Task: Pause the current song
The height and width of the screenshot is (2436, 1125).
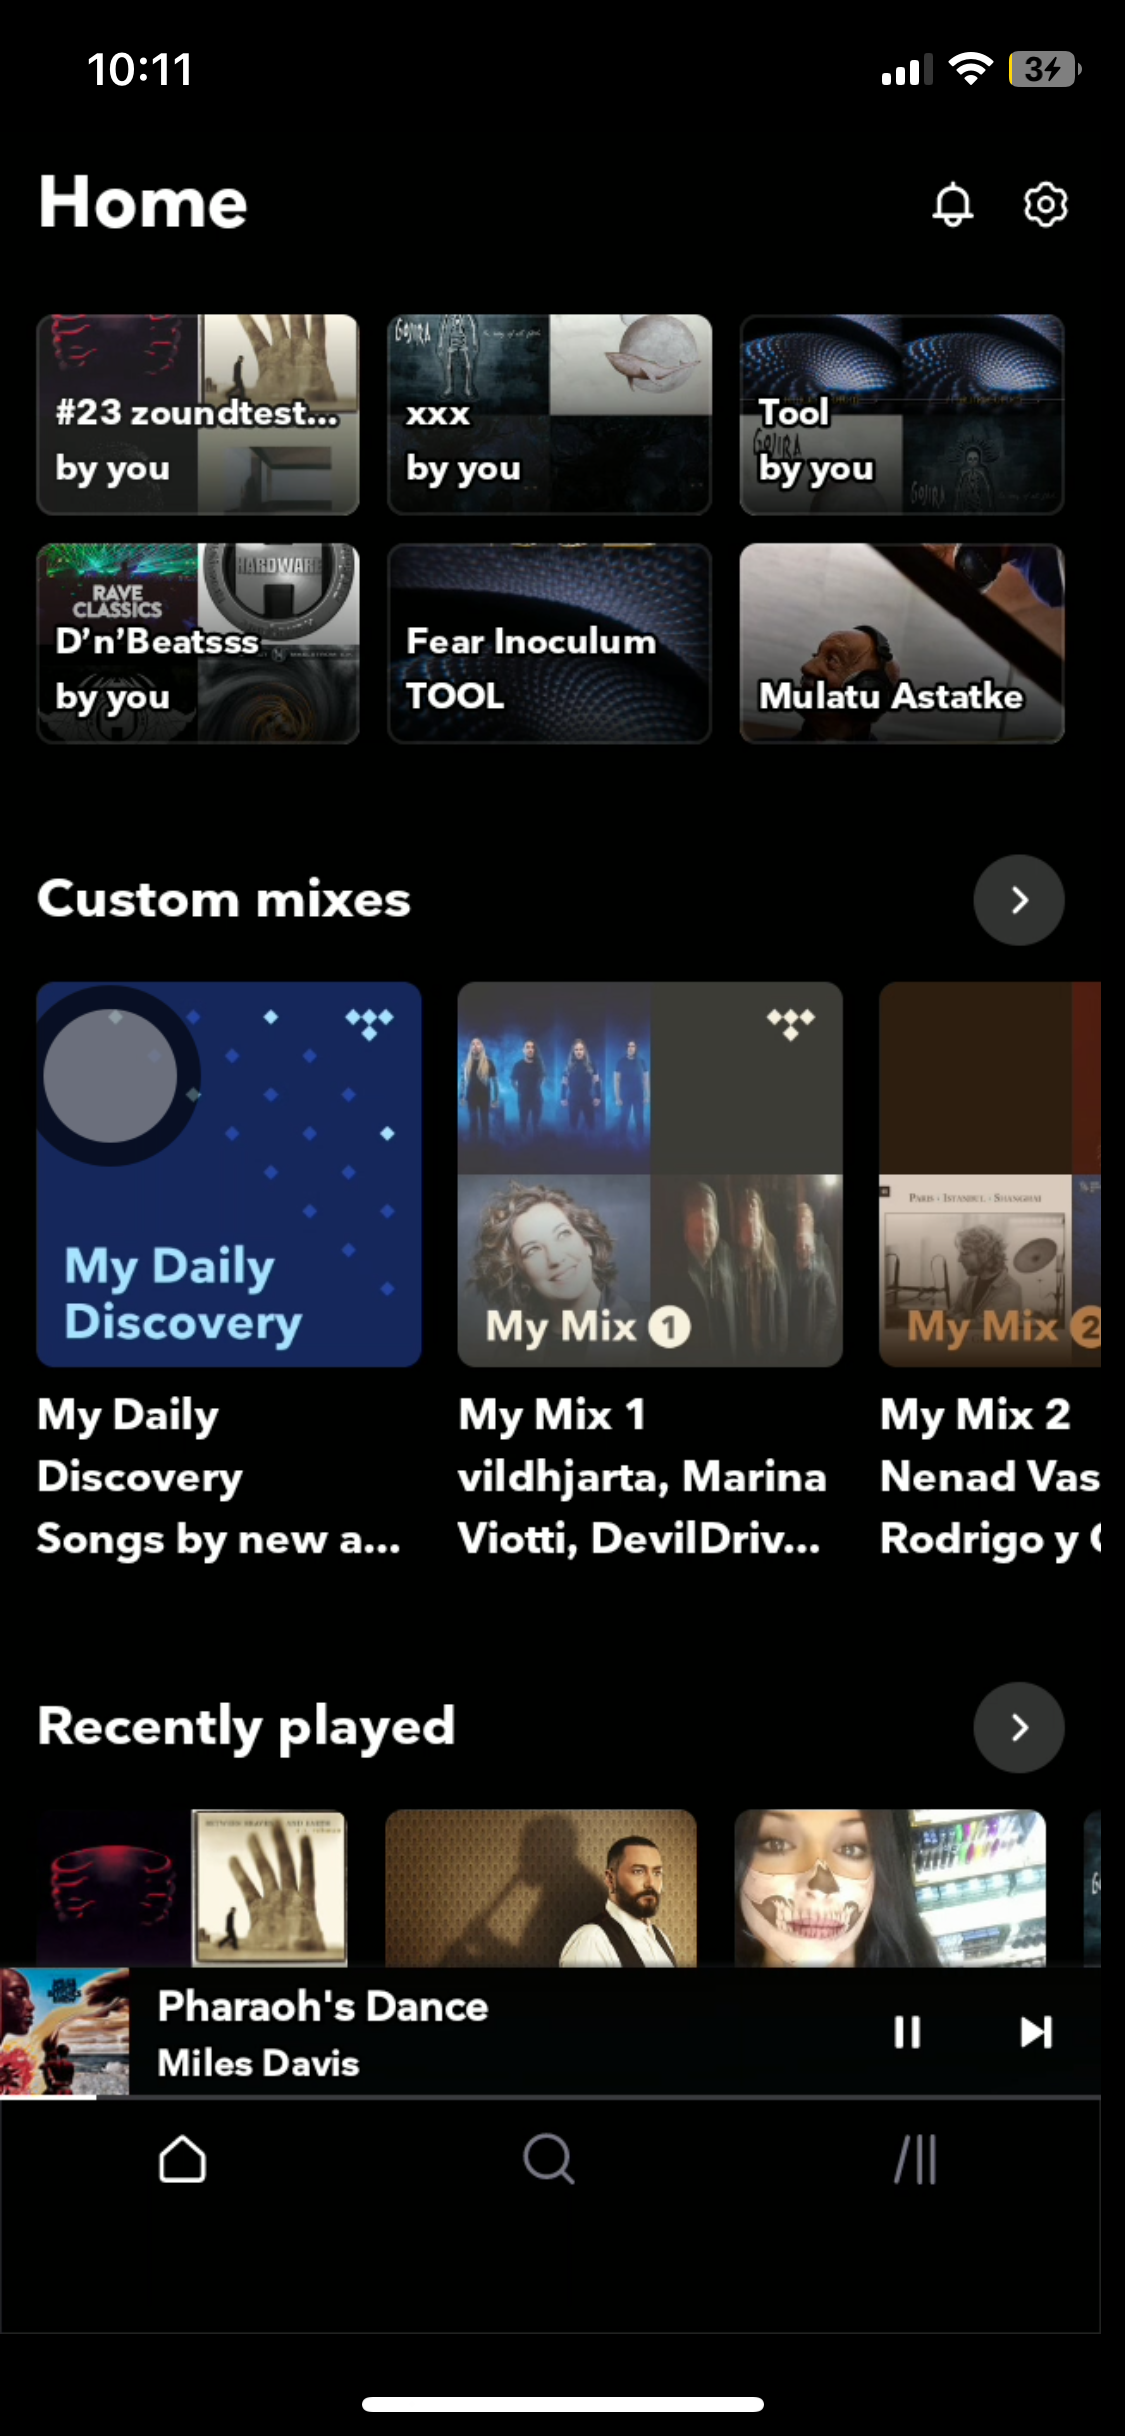Action: (906, 2032)
